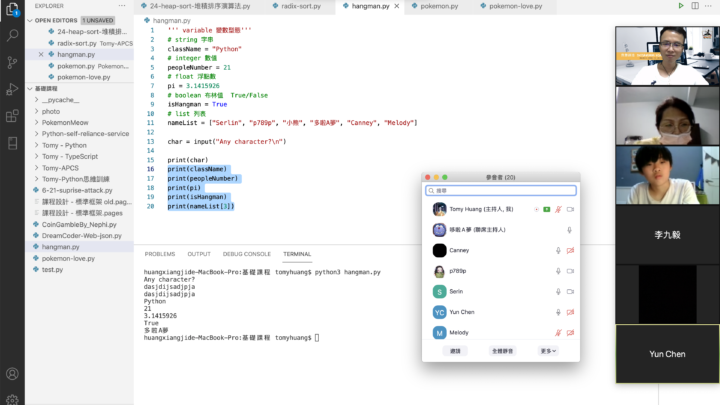Toggle Tomy Huang's muted microphone icon
This screenshot has width=720, height=405.
coord(558,210)
